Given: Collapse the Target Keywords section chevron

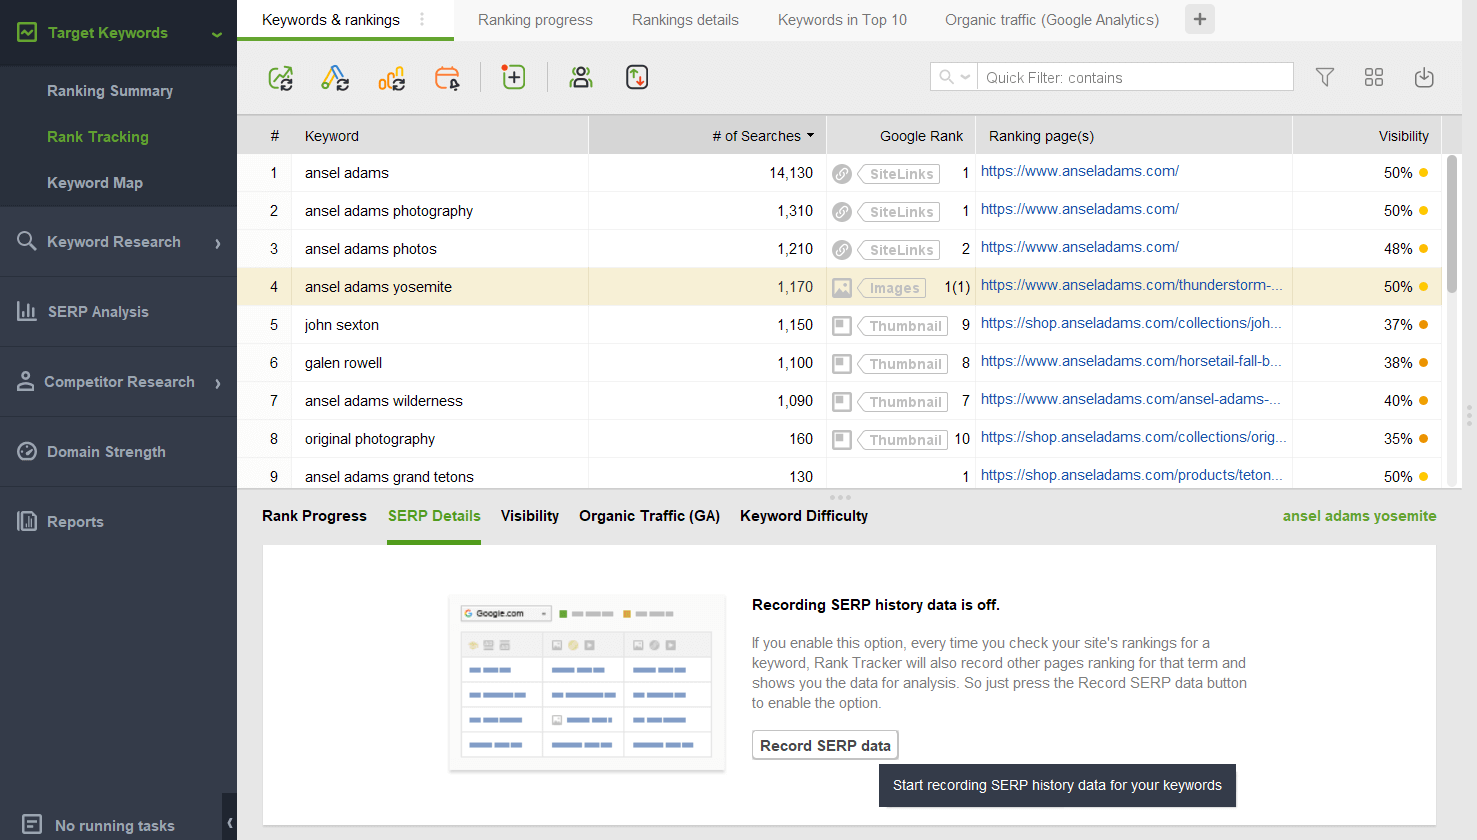Looking at the screenshot, I should 217,34.
